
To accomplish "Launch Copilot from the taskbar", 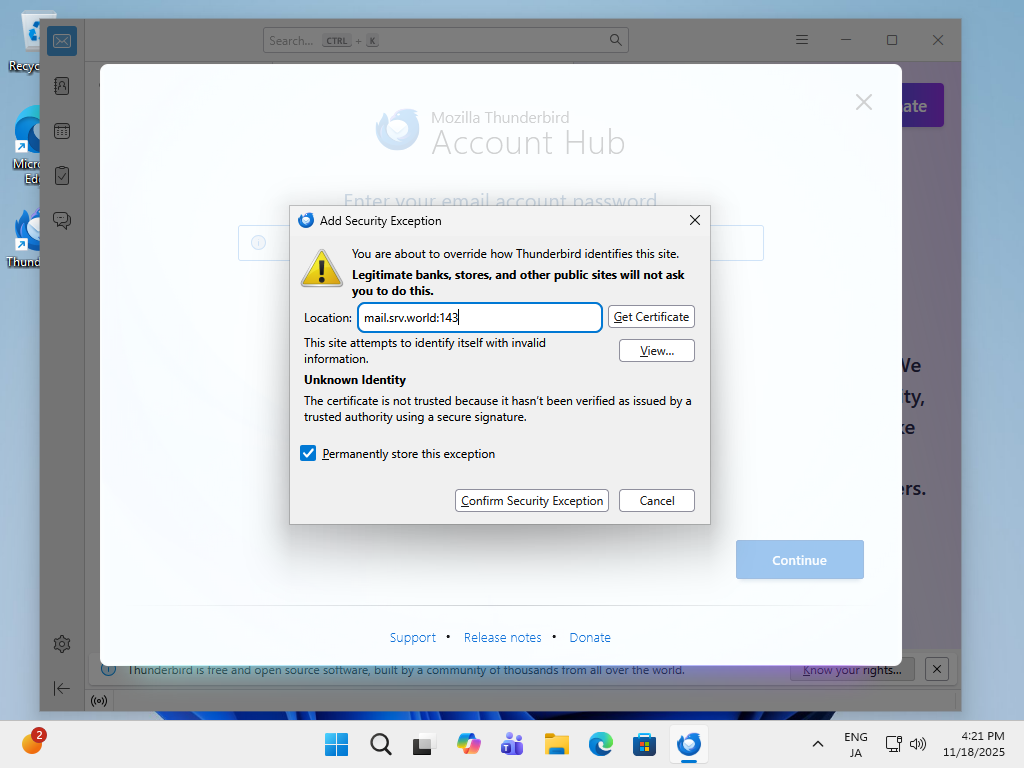I will pos(468,744).
